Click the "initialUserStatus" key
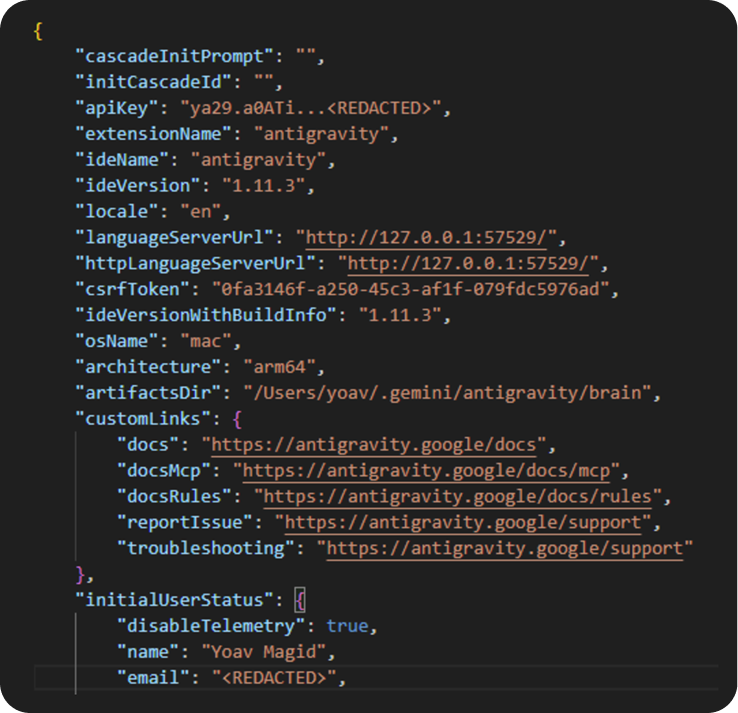This screenshot has height=713, width=738. pyautogui.click(x=175, y=600)
